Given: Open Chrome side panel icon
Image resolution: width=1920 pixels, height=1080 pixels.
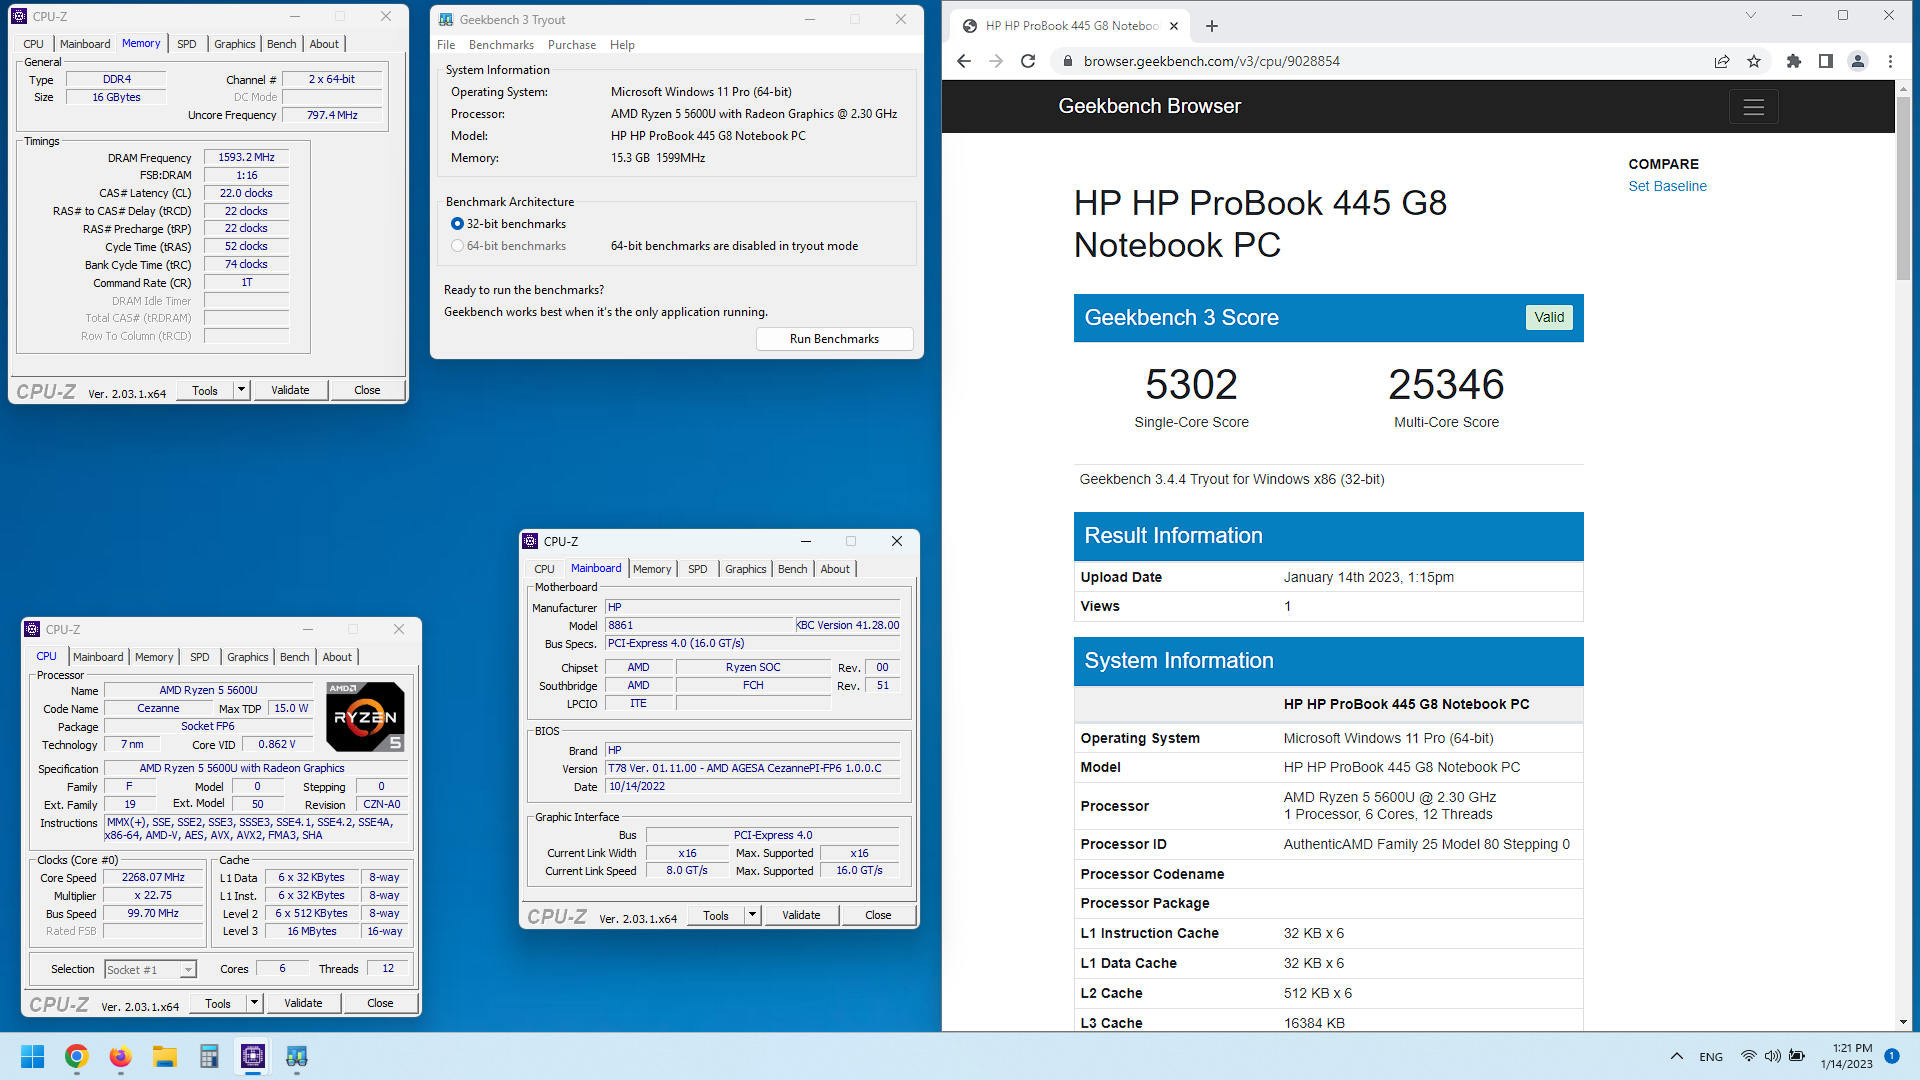Looking at the screenshot, I should [x=1826, y=61].
